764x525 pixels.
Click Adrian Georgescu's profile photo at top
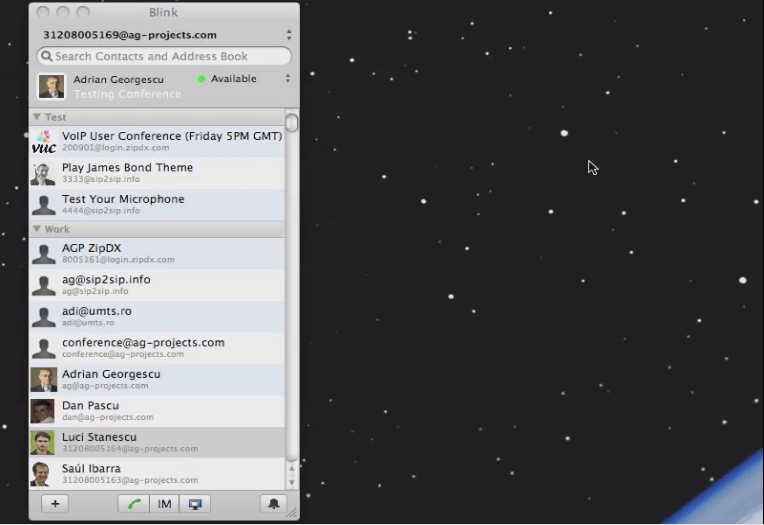click(51, 86)
